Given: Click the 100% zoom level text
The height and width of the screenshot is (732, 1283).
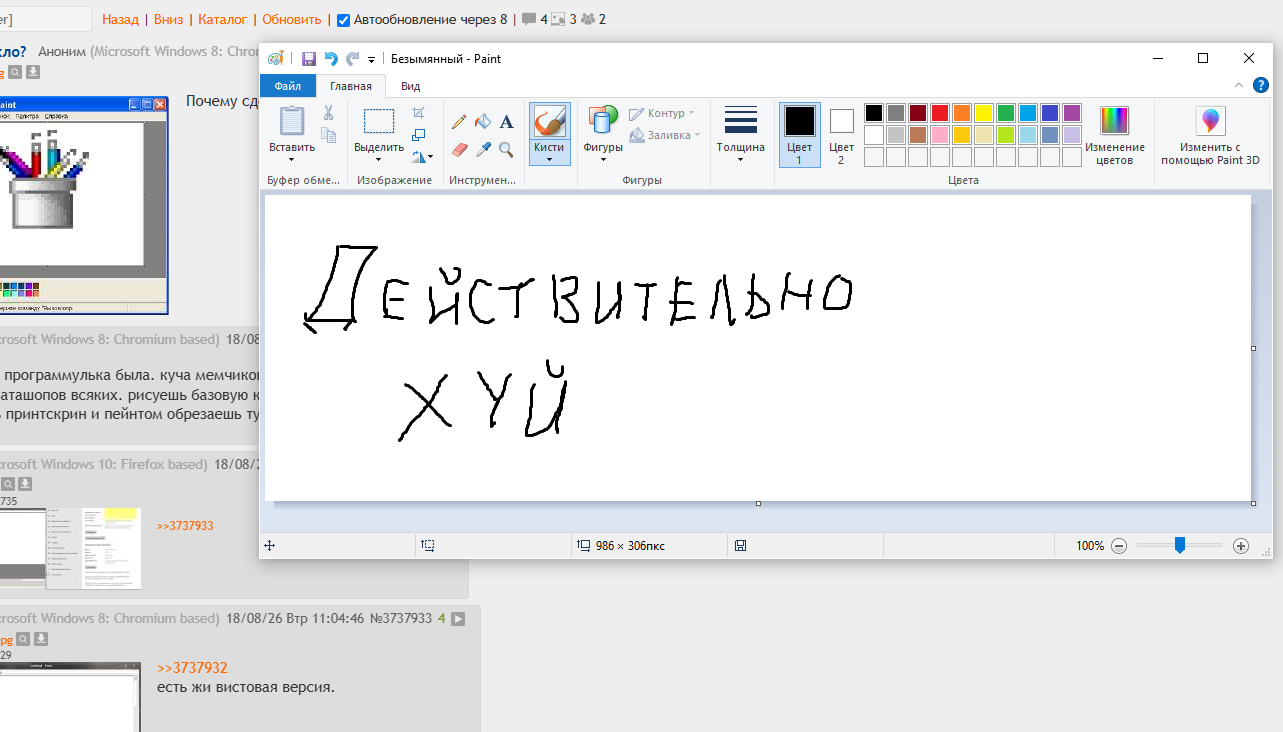Looking at the screenshot, I should click(1090, 546).
